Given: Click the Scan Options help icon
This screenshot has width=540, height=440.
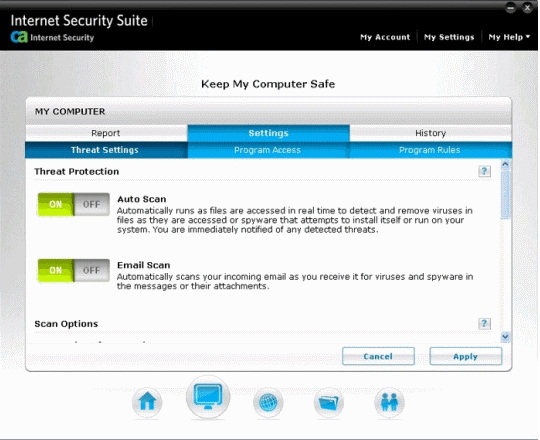Looking at the screenshot, I should [x=484, y=324].
